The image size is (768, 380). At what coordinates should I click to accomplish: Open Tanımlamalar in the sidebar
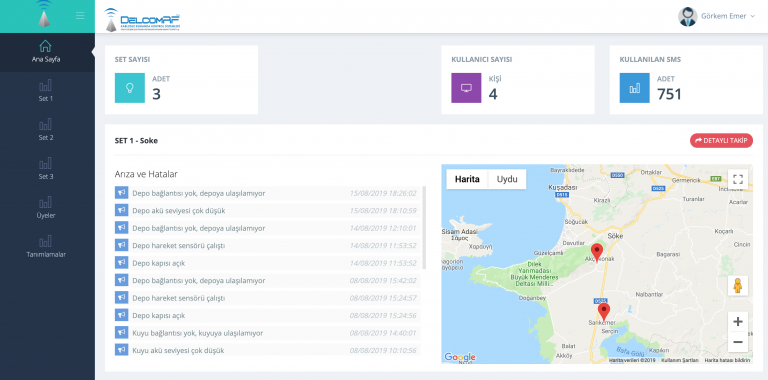(46, 247)
